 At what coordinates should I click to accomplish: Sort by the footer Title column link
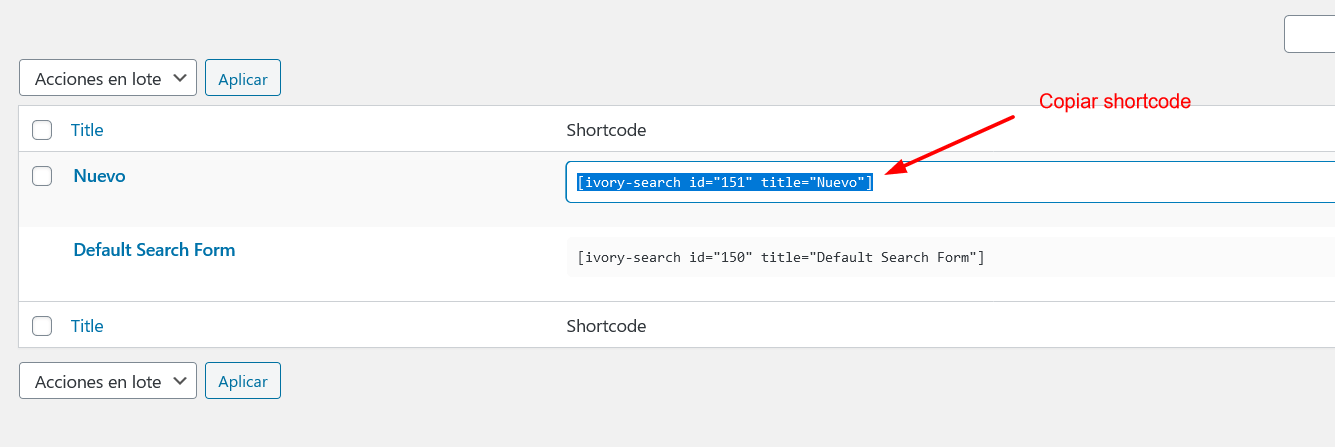(87, 326)
